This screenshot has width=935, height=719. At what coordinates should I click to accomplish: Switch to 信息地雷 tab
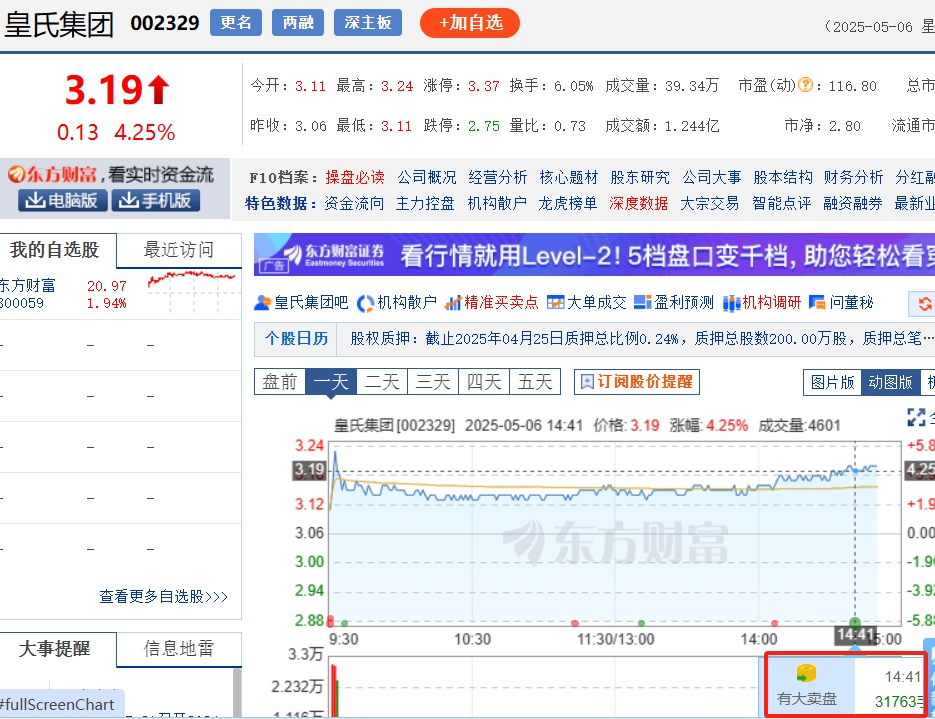(x=178, y=649)
